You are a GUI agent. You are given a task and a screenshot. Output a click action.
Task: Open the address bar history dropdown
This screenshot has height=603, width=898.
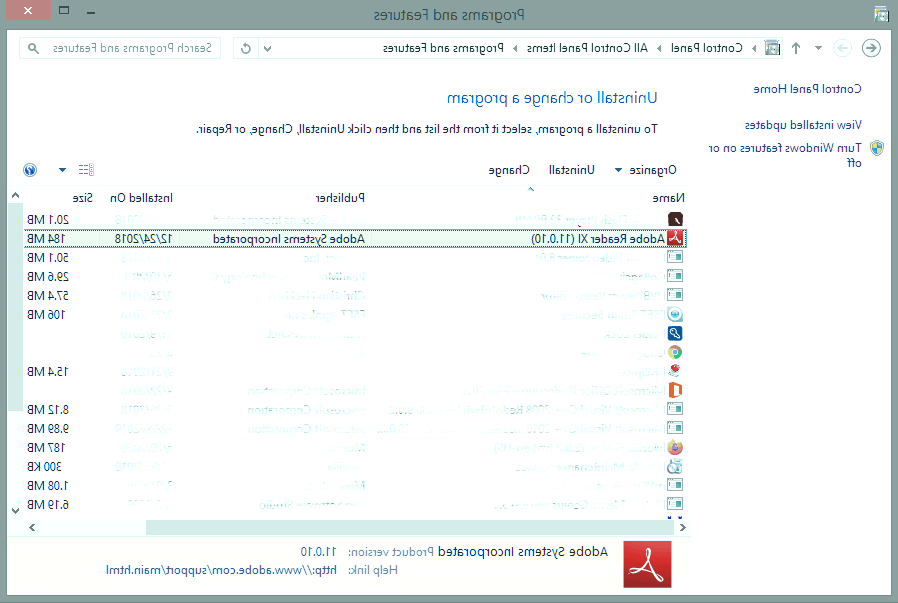tap(267, 49)
